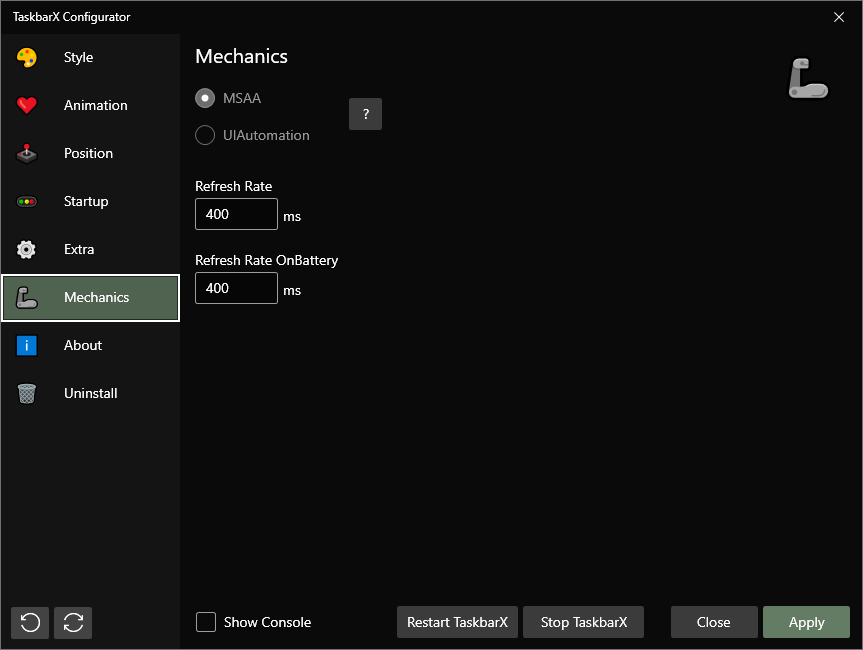Select the UIAutomation radio button
863x650 pixels.
pyautogui.click(x=204, y=135)
